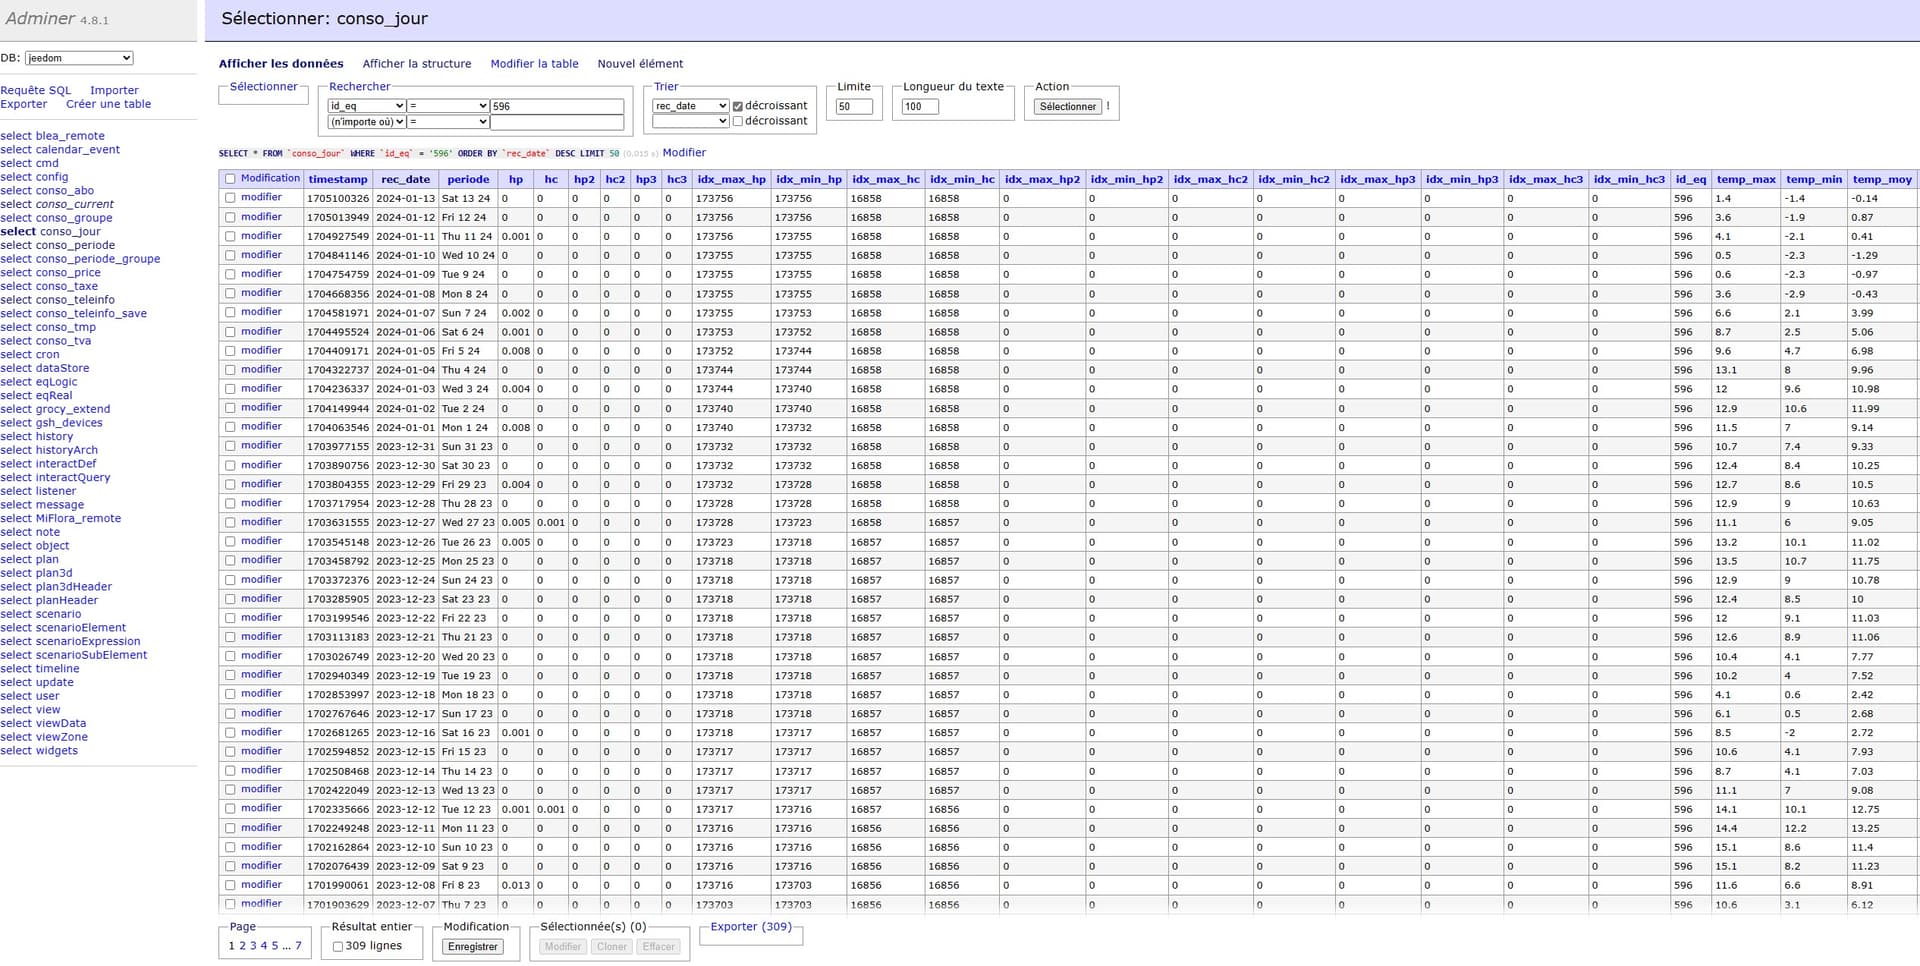
Task: Click the Limite field showing 50
Action: tap(854, 107)
